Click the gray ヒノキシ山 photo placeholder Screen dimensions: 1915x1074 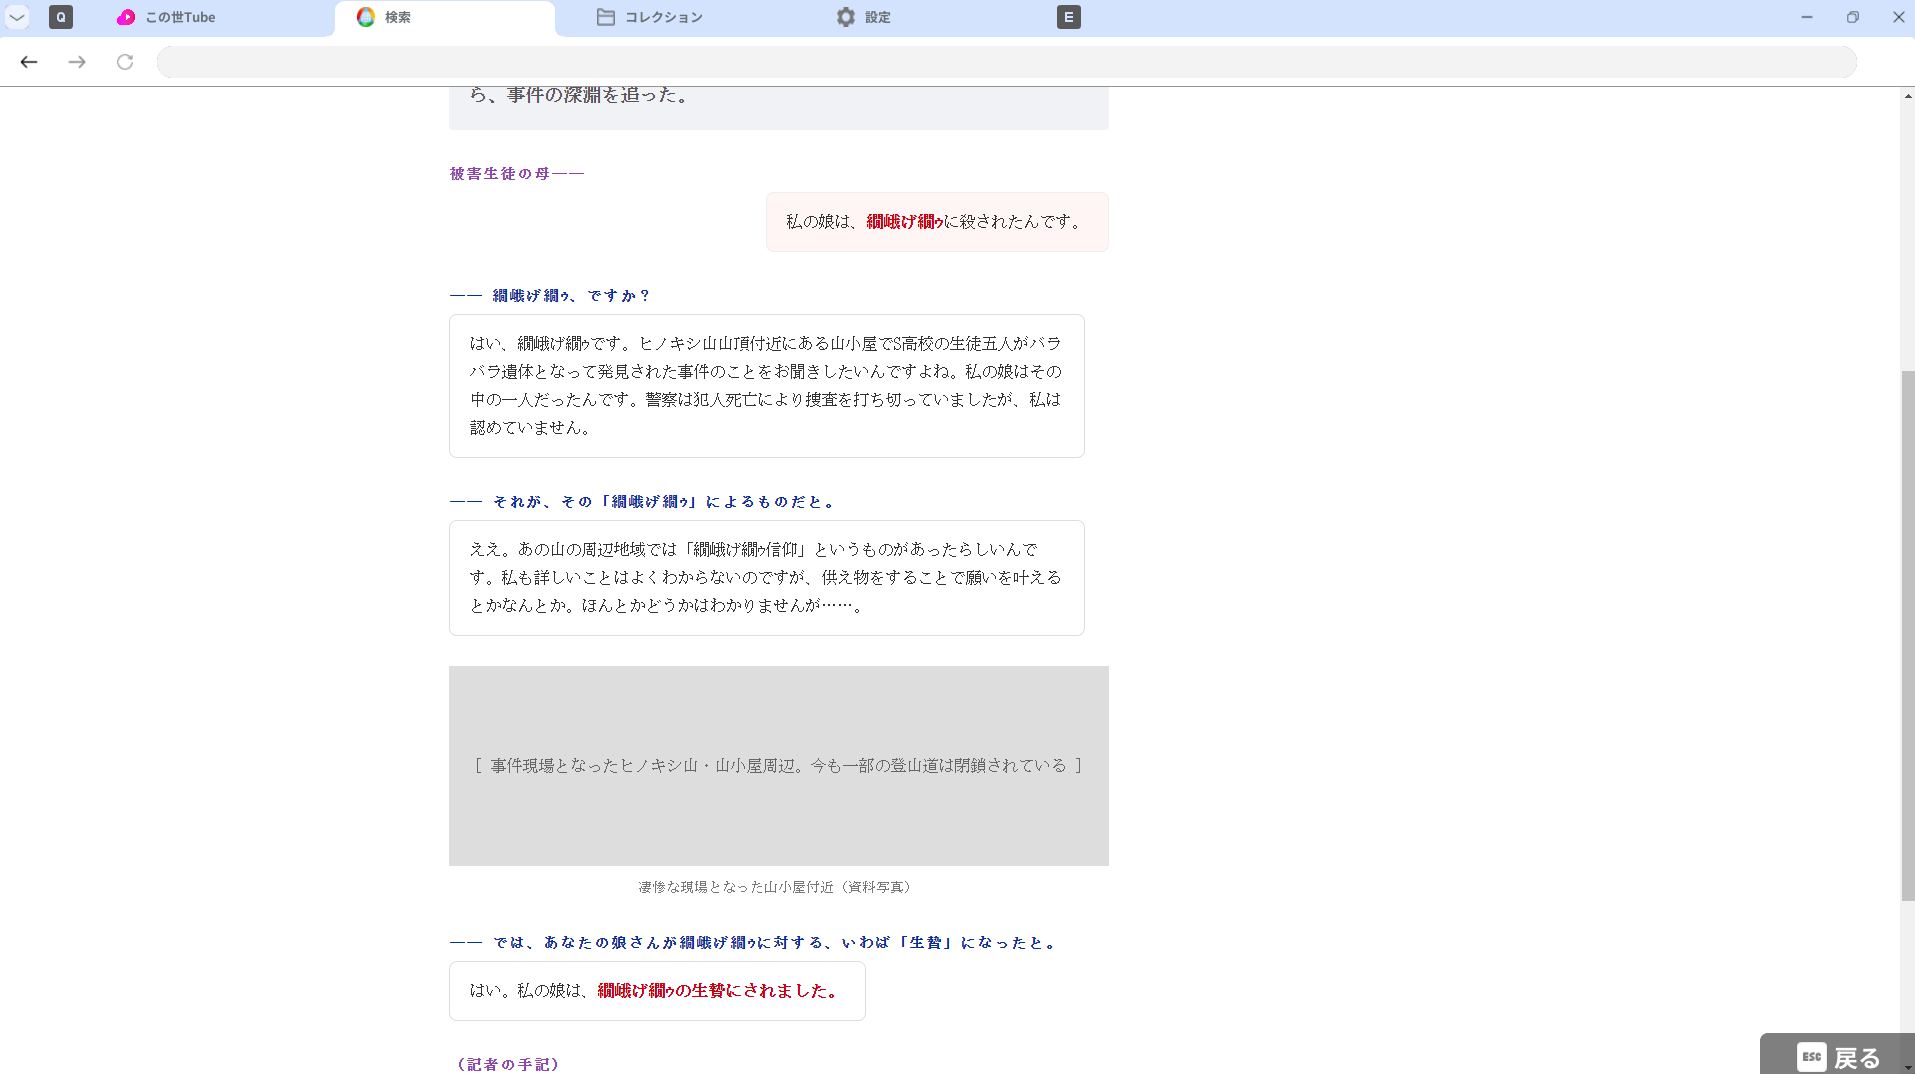[x=779, y=766]
